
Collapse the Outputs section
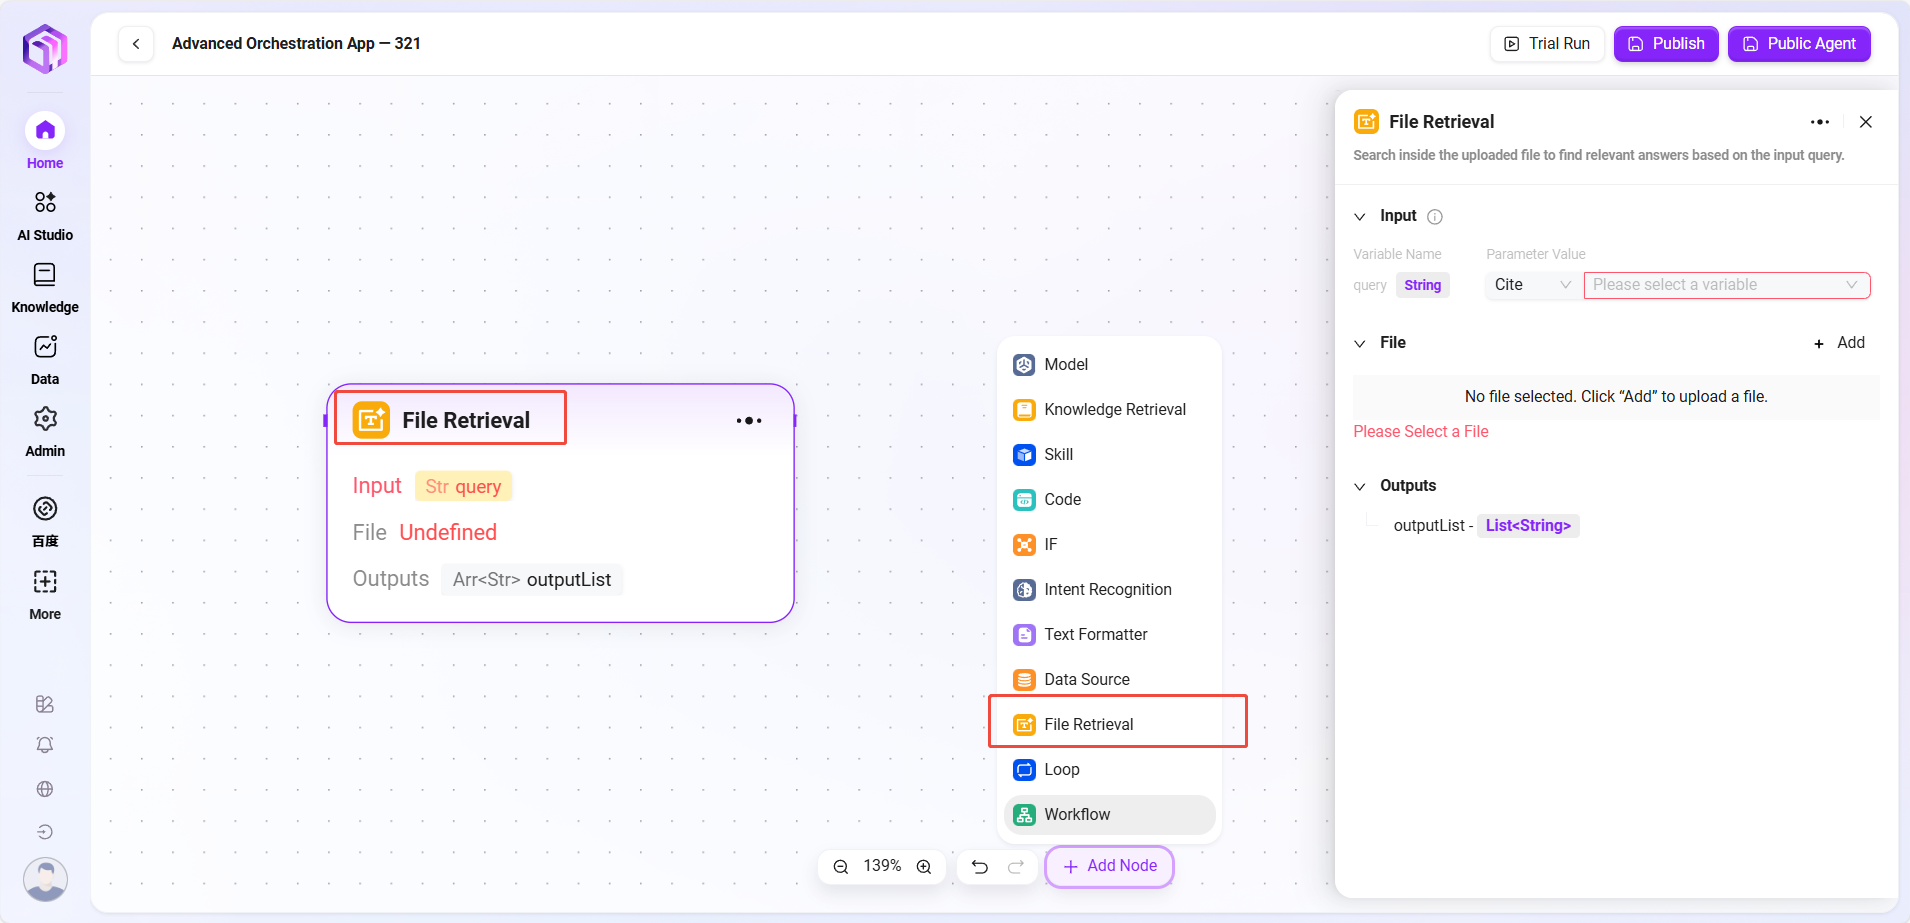pyautogui.click(x=1360, y=487)
